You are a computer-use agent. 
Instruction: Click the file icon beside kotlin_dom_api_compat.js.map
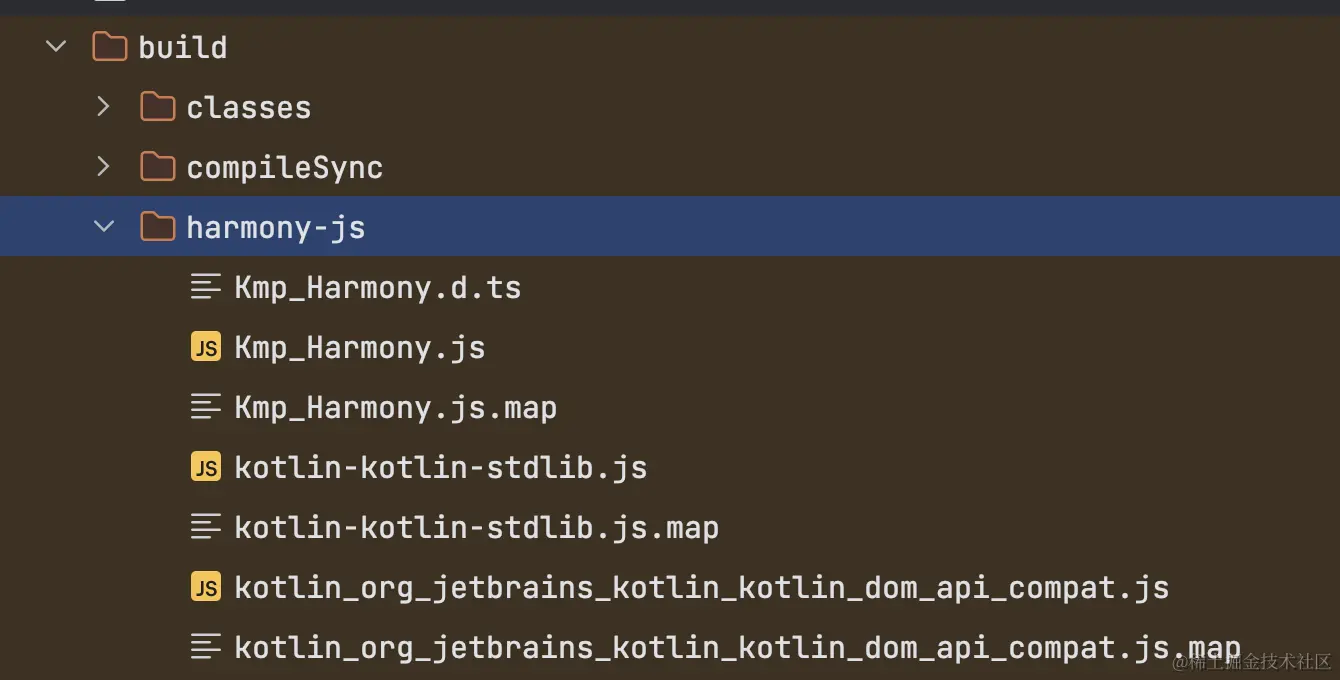click(205, 647)
